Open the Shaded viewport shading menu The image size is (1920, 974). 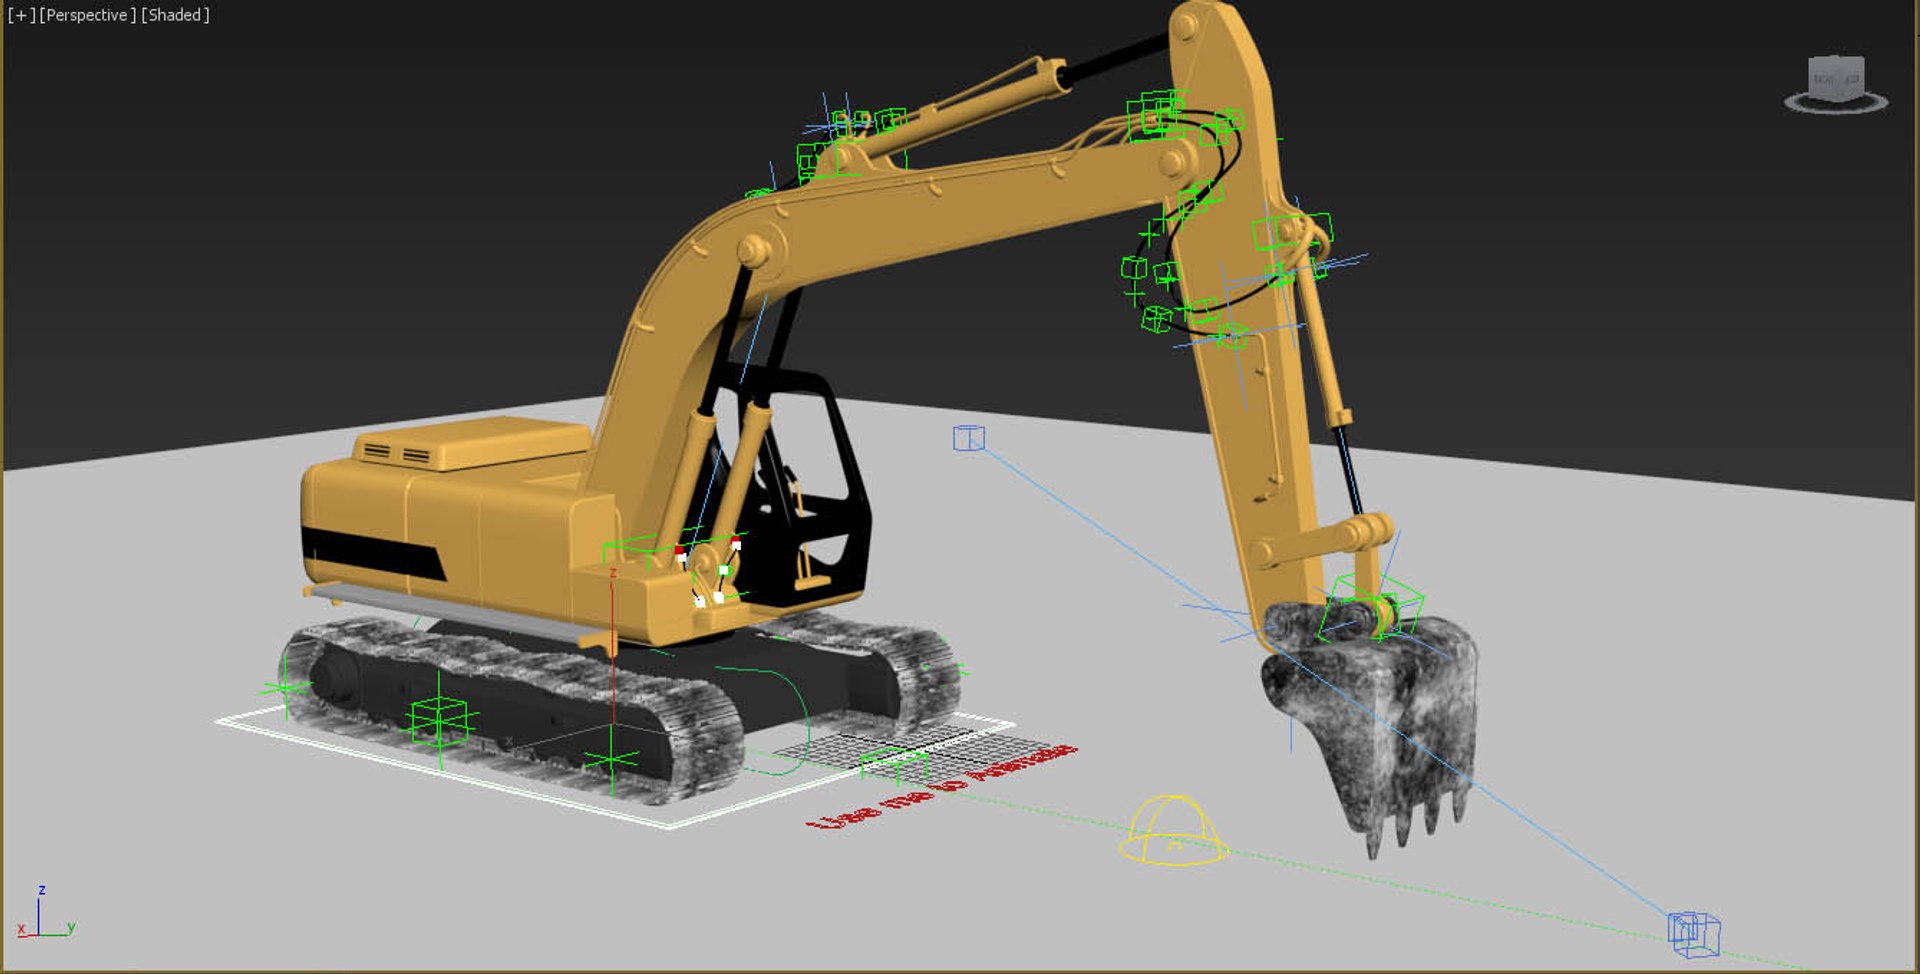[x=176, y=15]
